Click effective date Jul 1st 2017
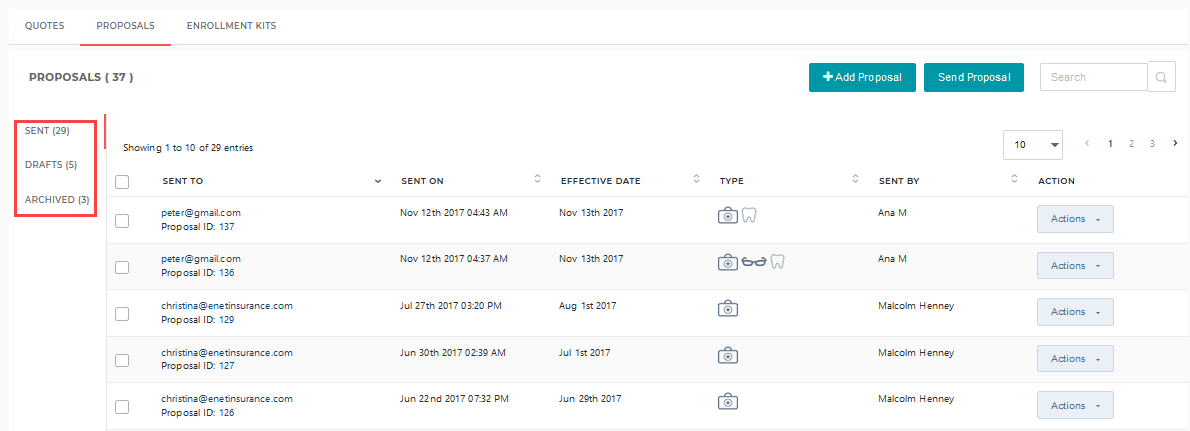Image resolution: width=1190 pixels, height=431 pixels. coord(585,353)
